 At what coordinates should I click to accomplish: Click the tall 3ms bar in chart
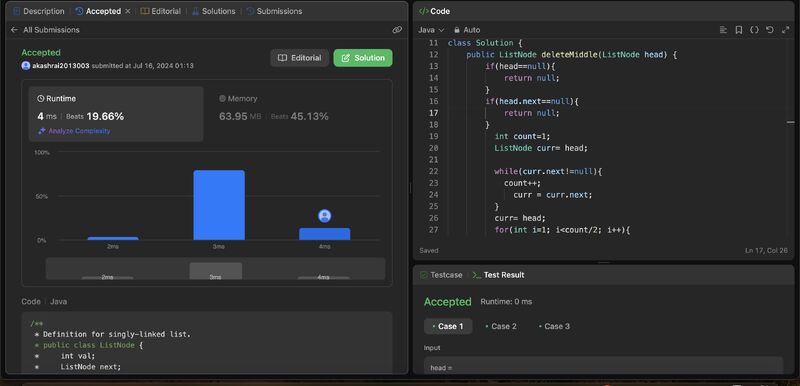[219, 205]
